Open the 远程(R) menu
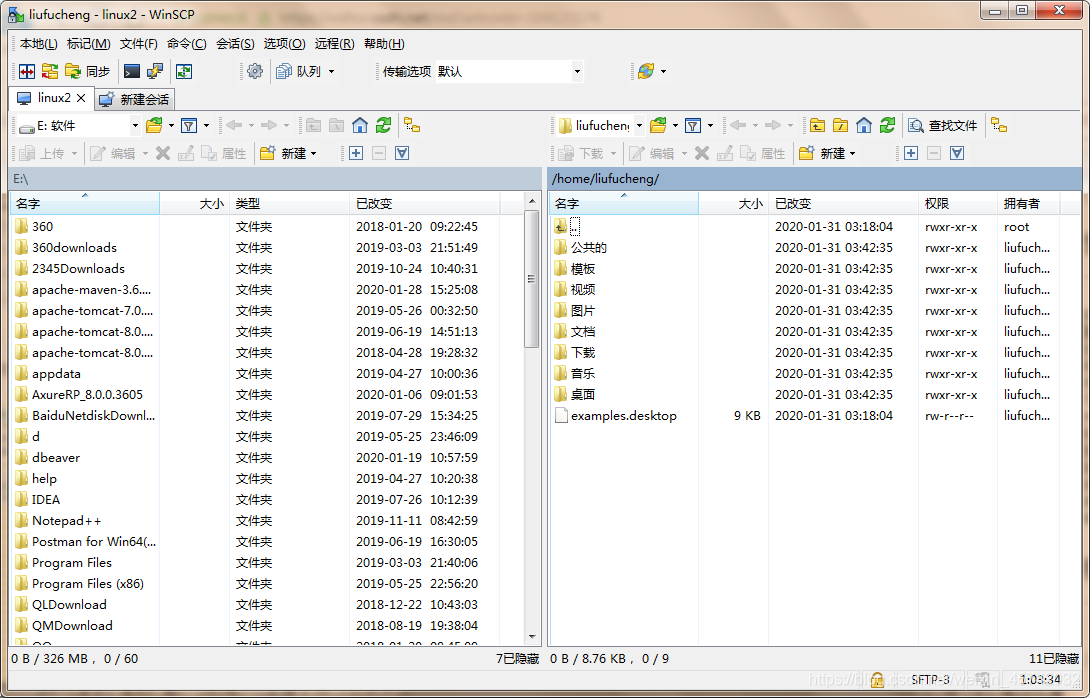The width and height of the screenshot is (1090, 698). [x=334, y=44]
